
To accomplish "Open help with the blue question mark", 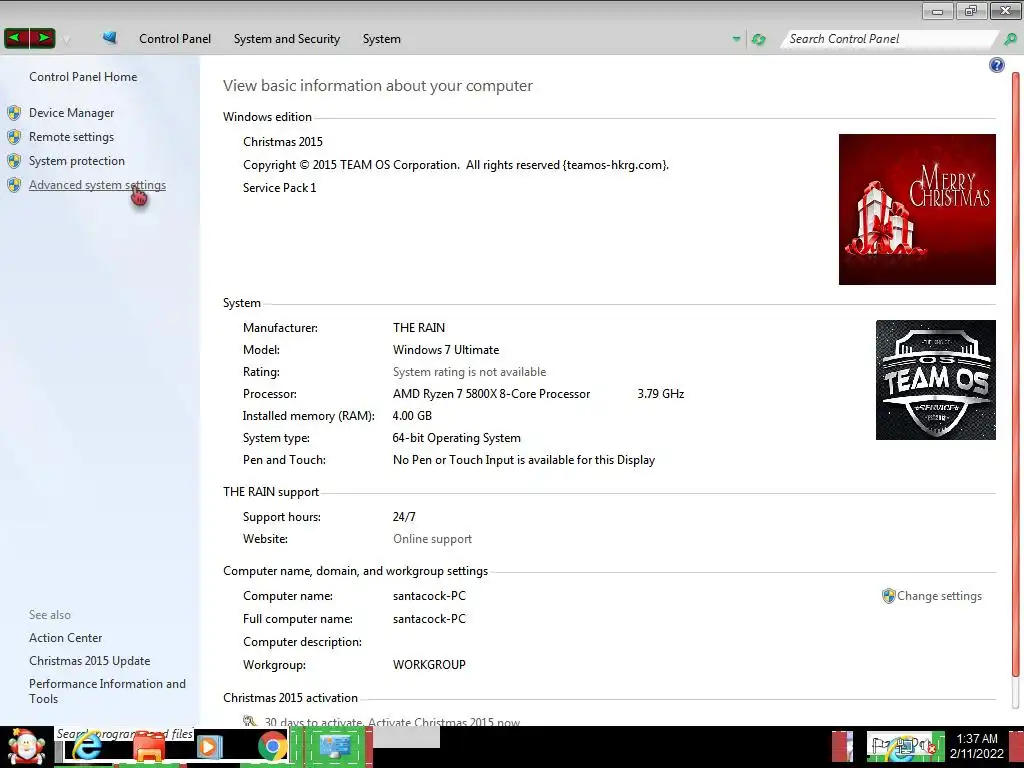I will coord(997,65).
